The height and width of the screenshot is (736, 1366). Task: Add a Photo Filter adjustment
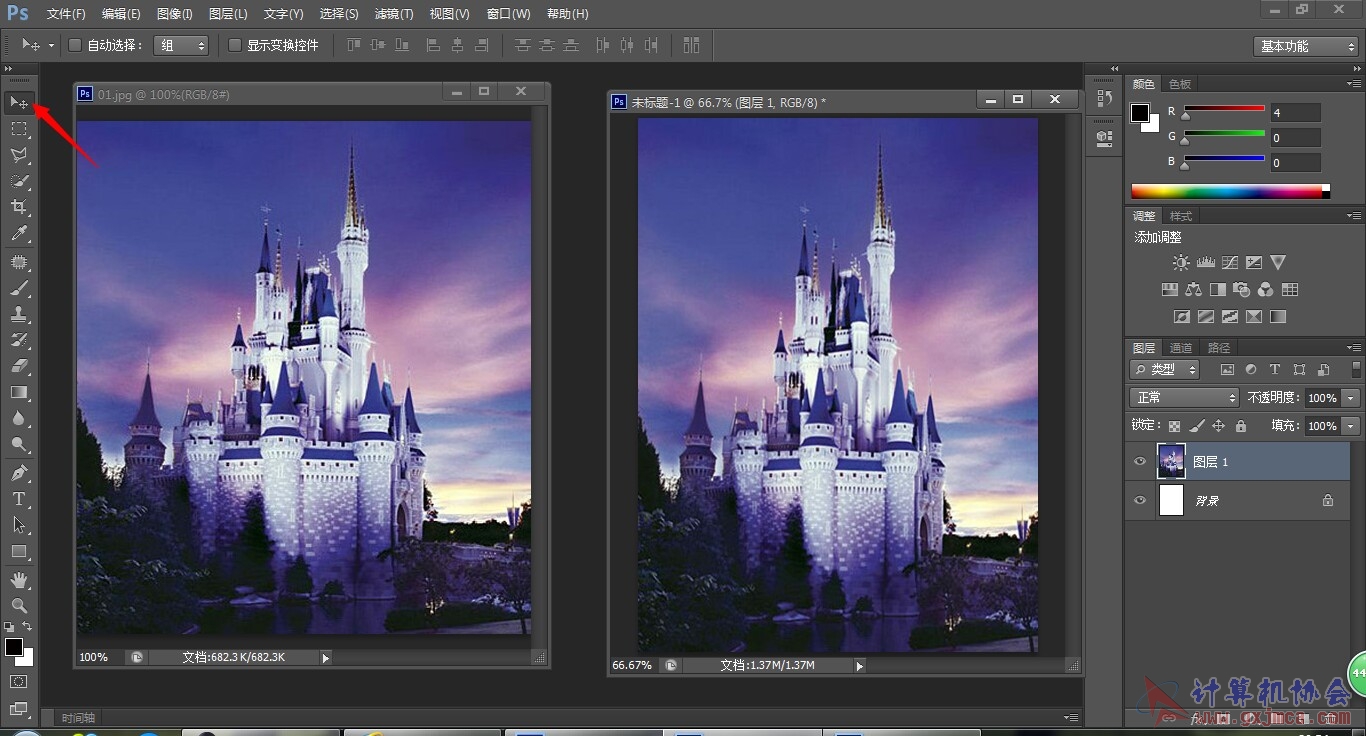click(x=1241, y=289)
